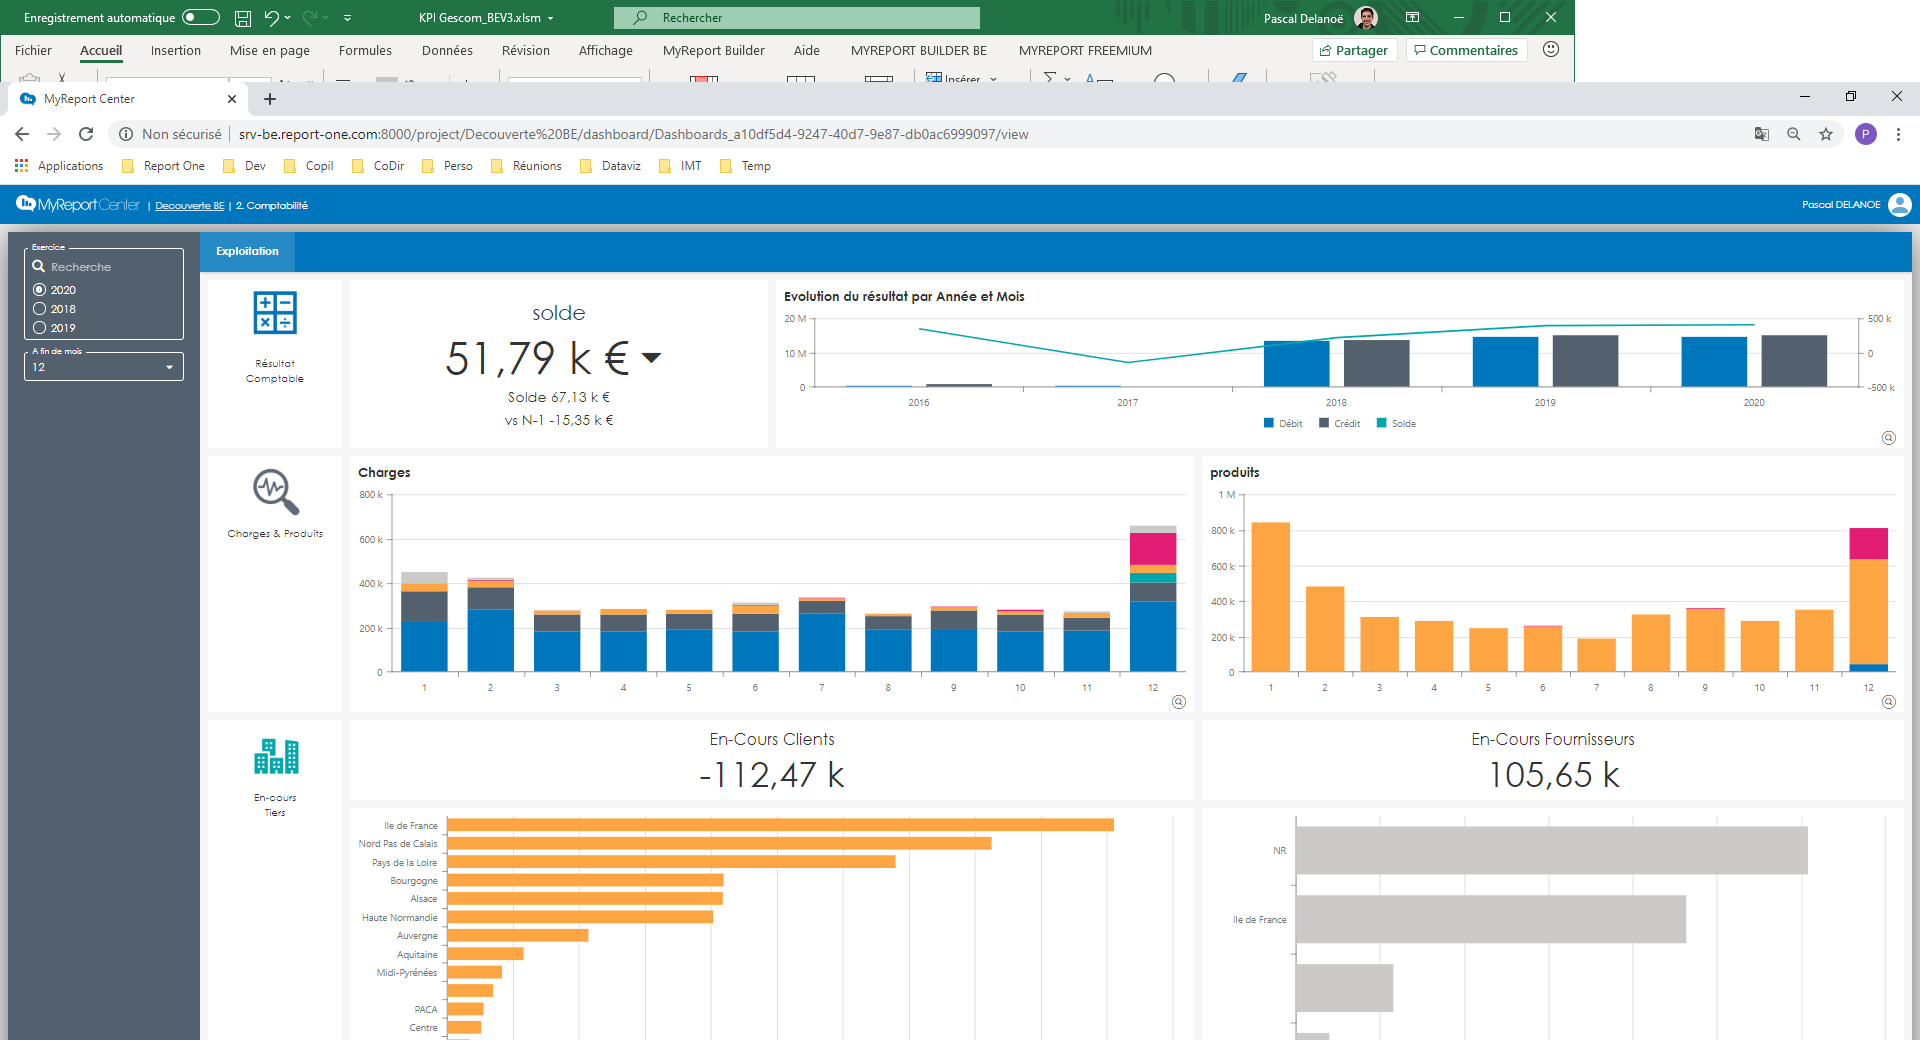
Task: Select the 2020 exercice radio button
Action: coord(40,290)
